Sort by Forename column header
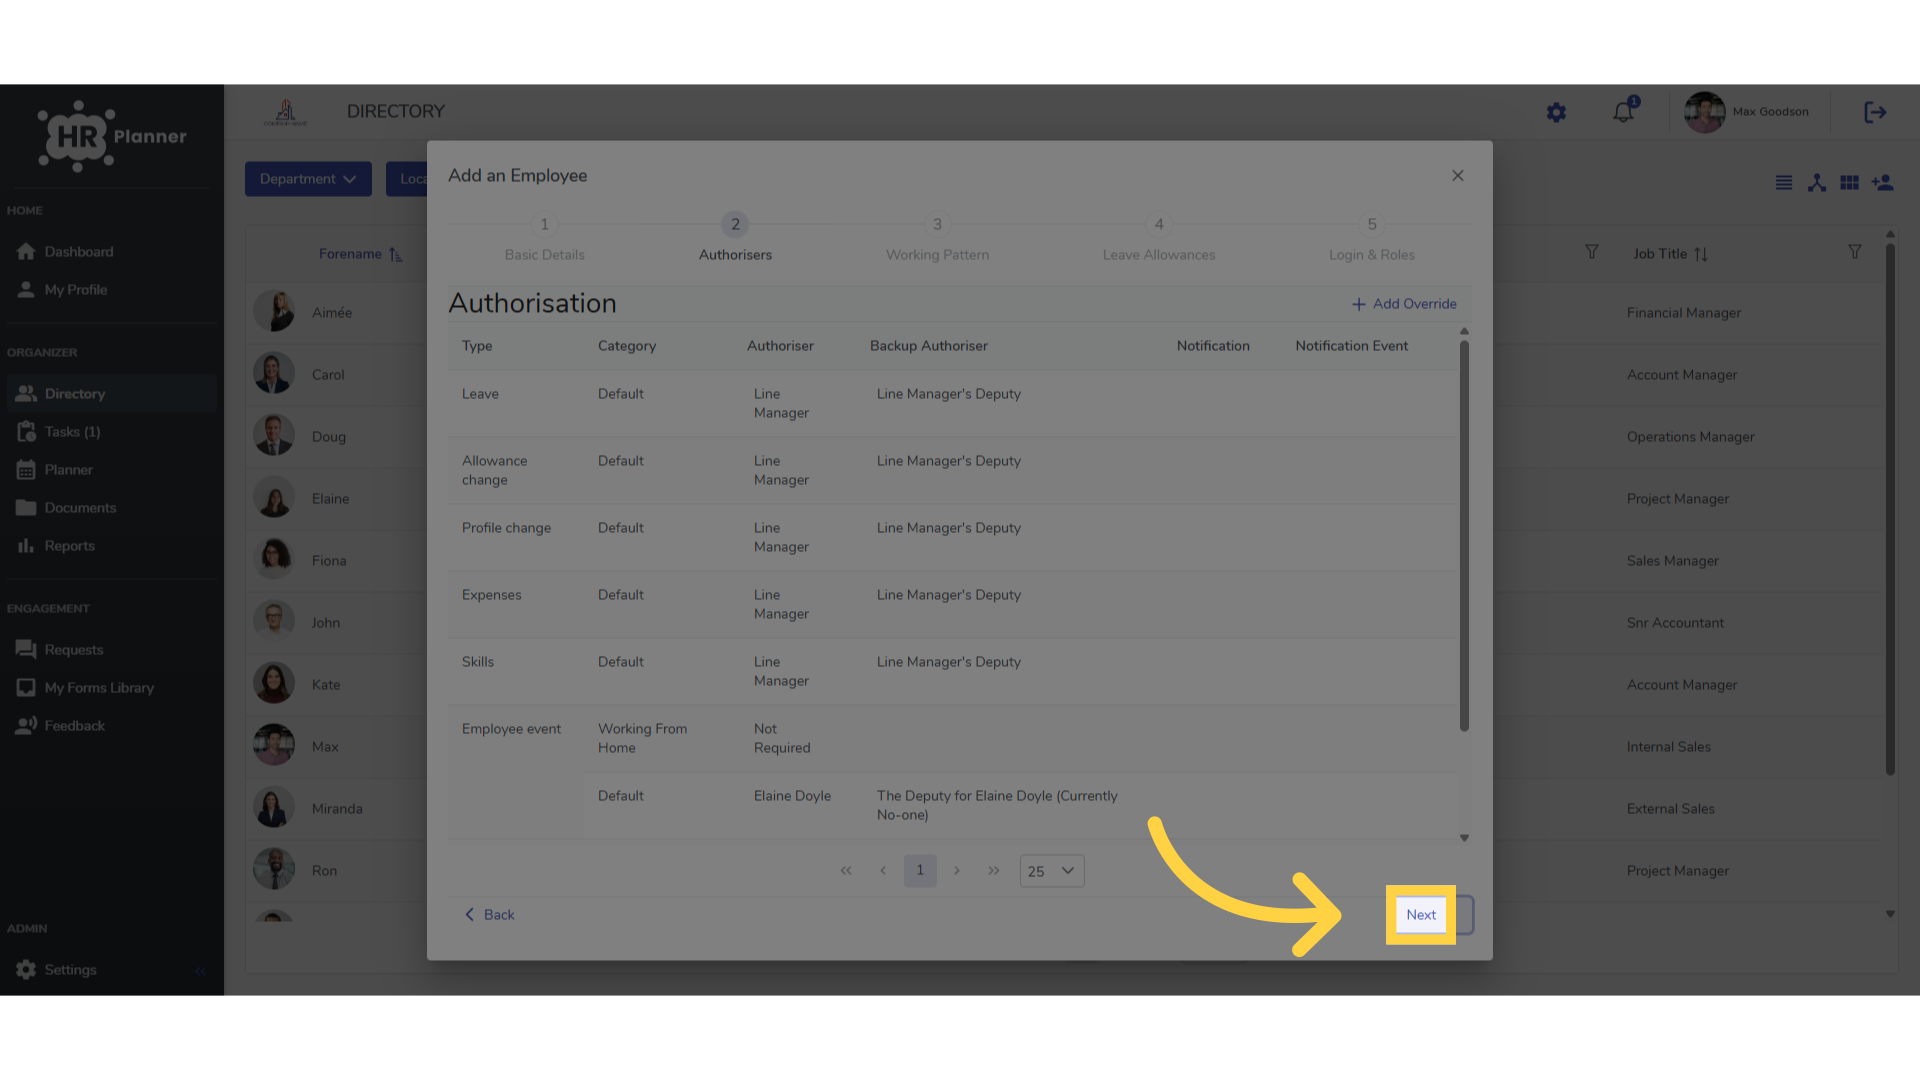Viewport: 1920px width, 1080px height. [x=360, y=254]
